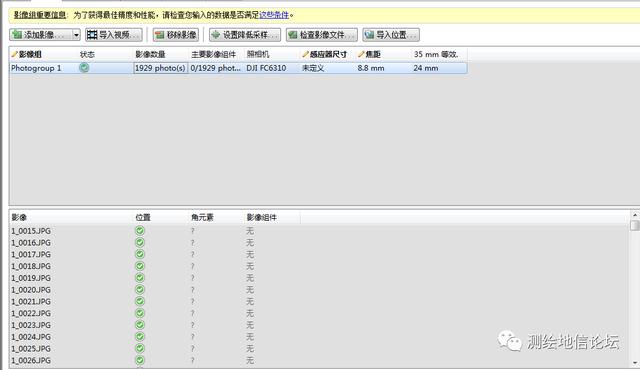Select image 1_0022.JPG
640x370 pixels.
tap(31, 314)
